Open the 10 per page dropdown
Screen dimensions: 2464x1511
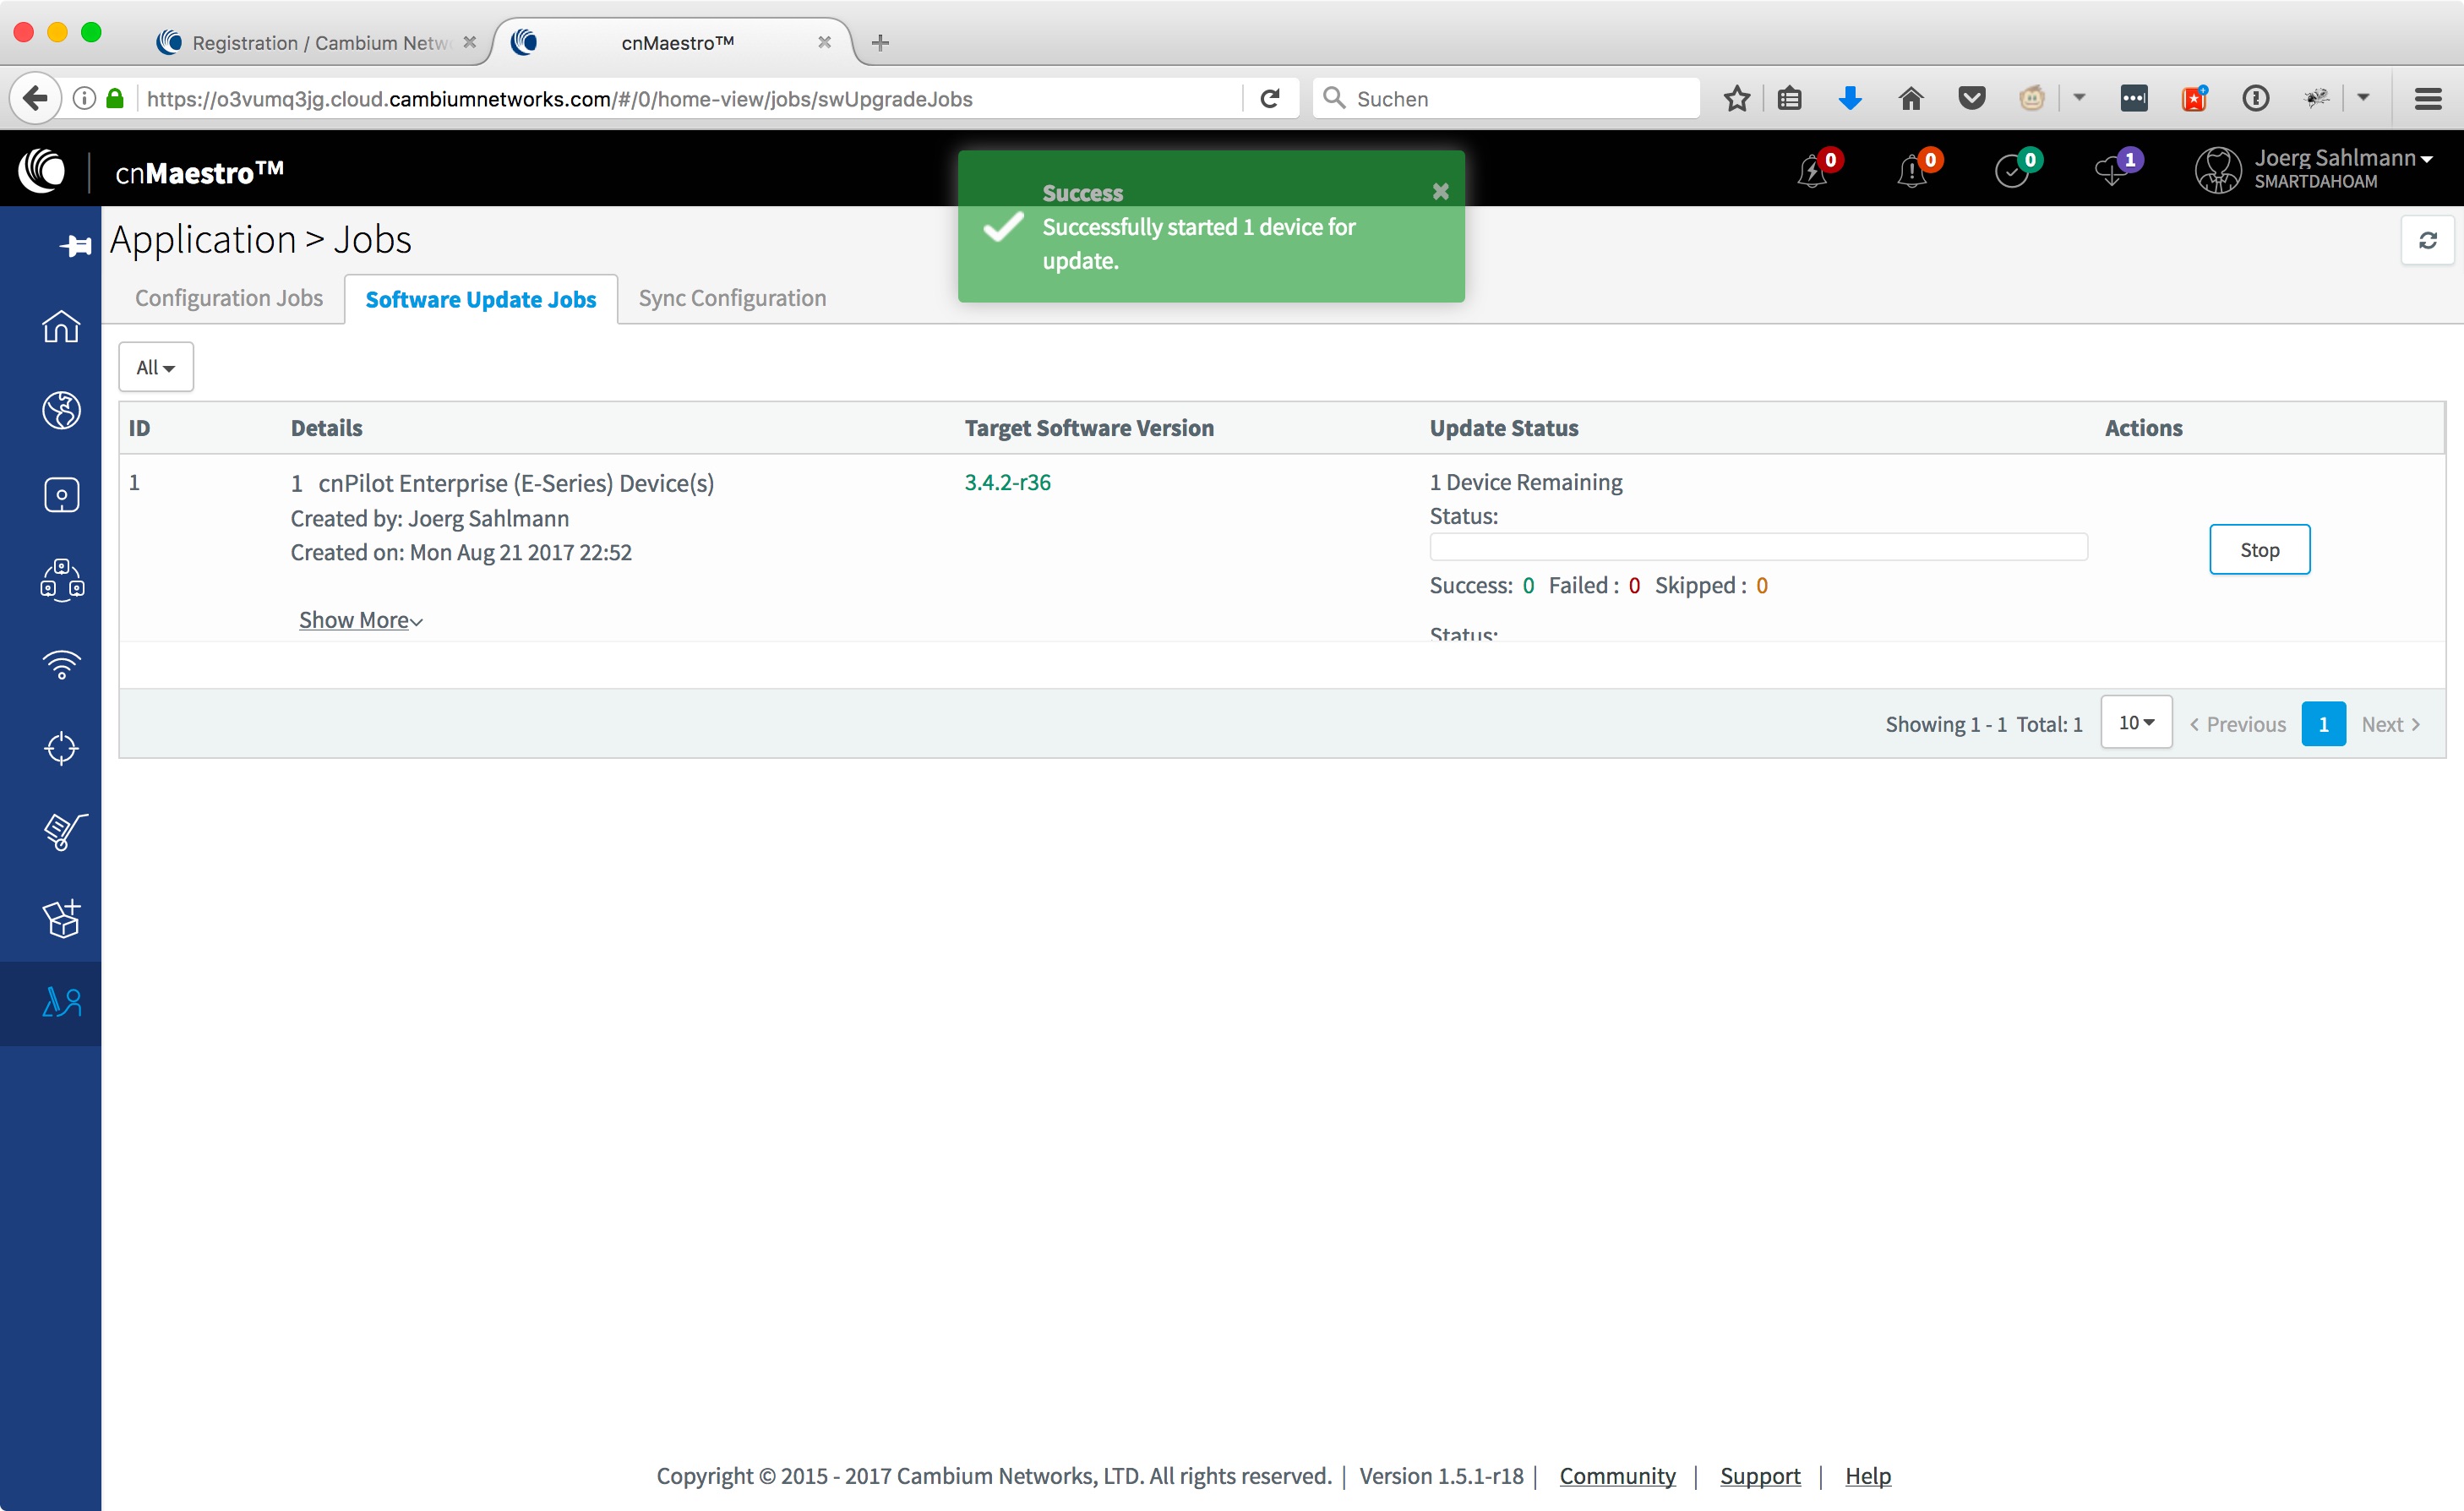tap(2136, 722)
